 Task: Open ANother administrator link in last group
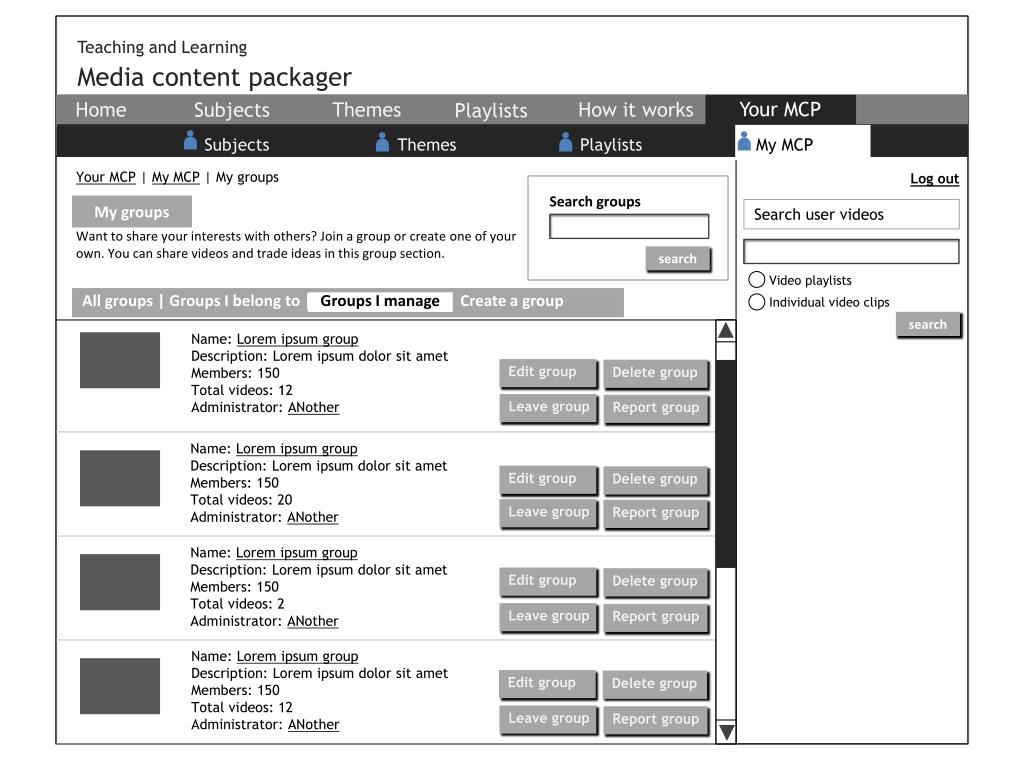click(313, 724)
